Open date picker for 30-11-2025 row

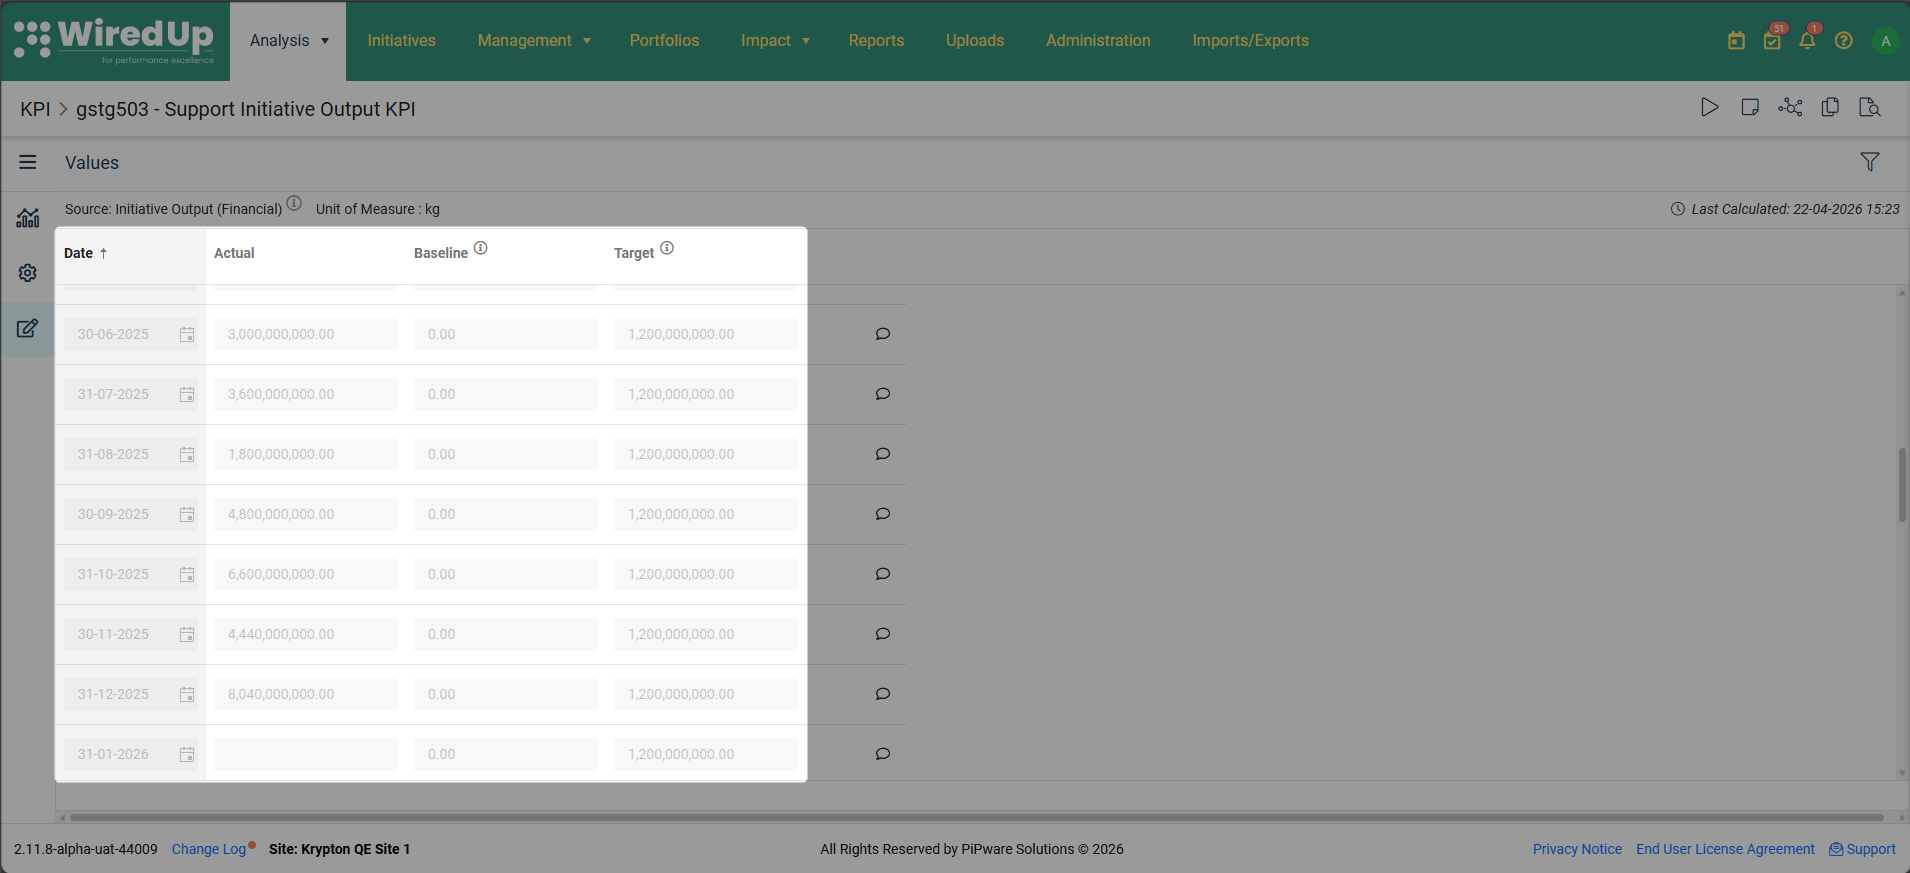click(187, 634)
